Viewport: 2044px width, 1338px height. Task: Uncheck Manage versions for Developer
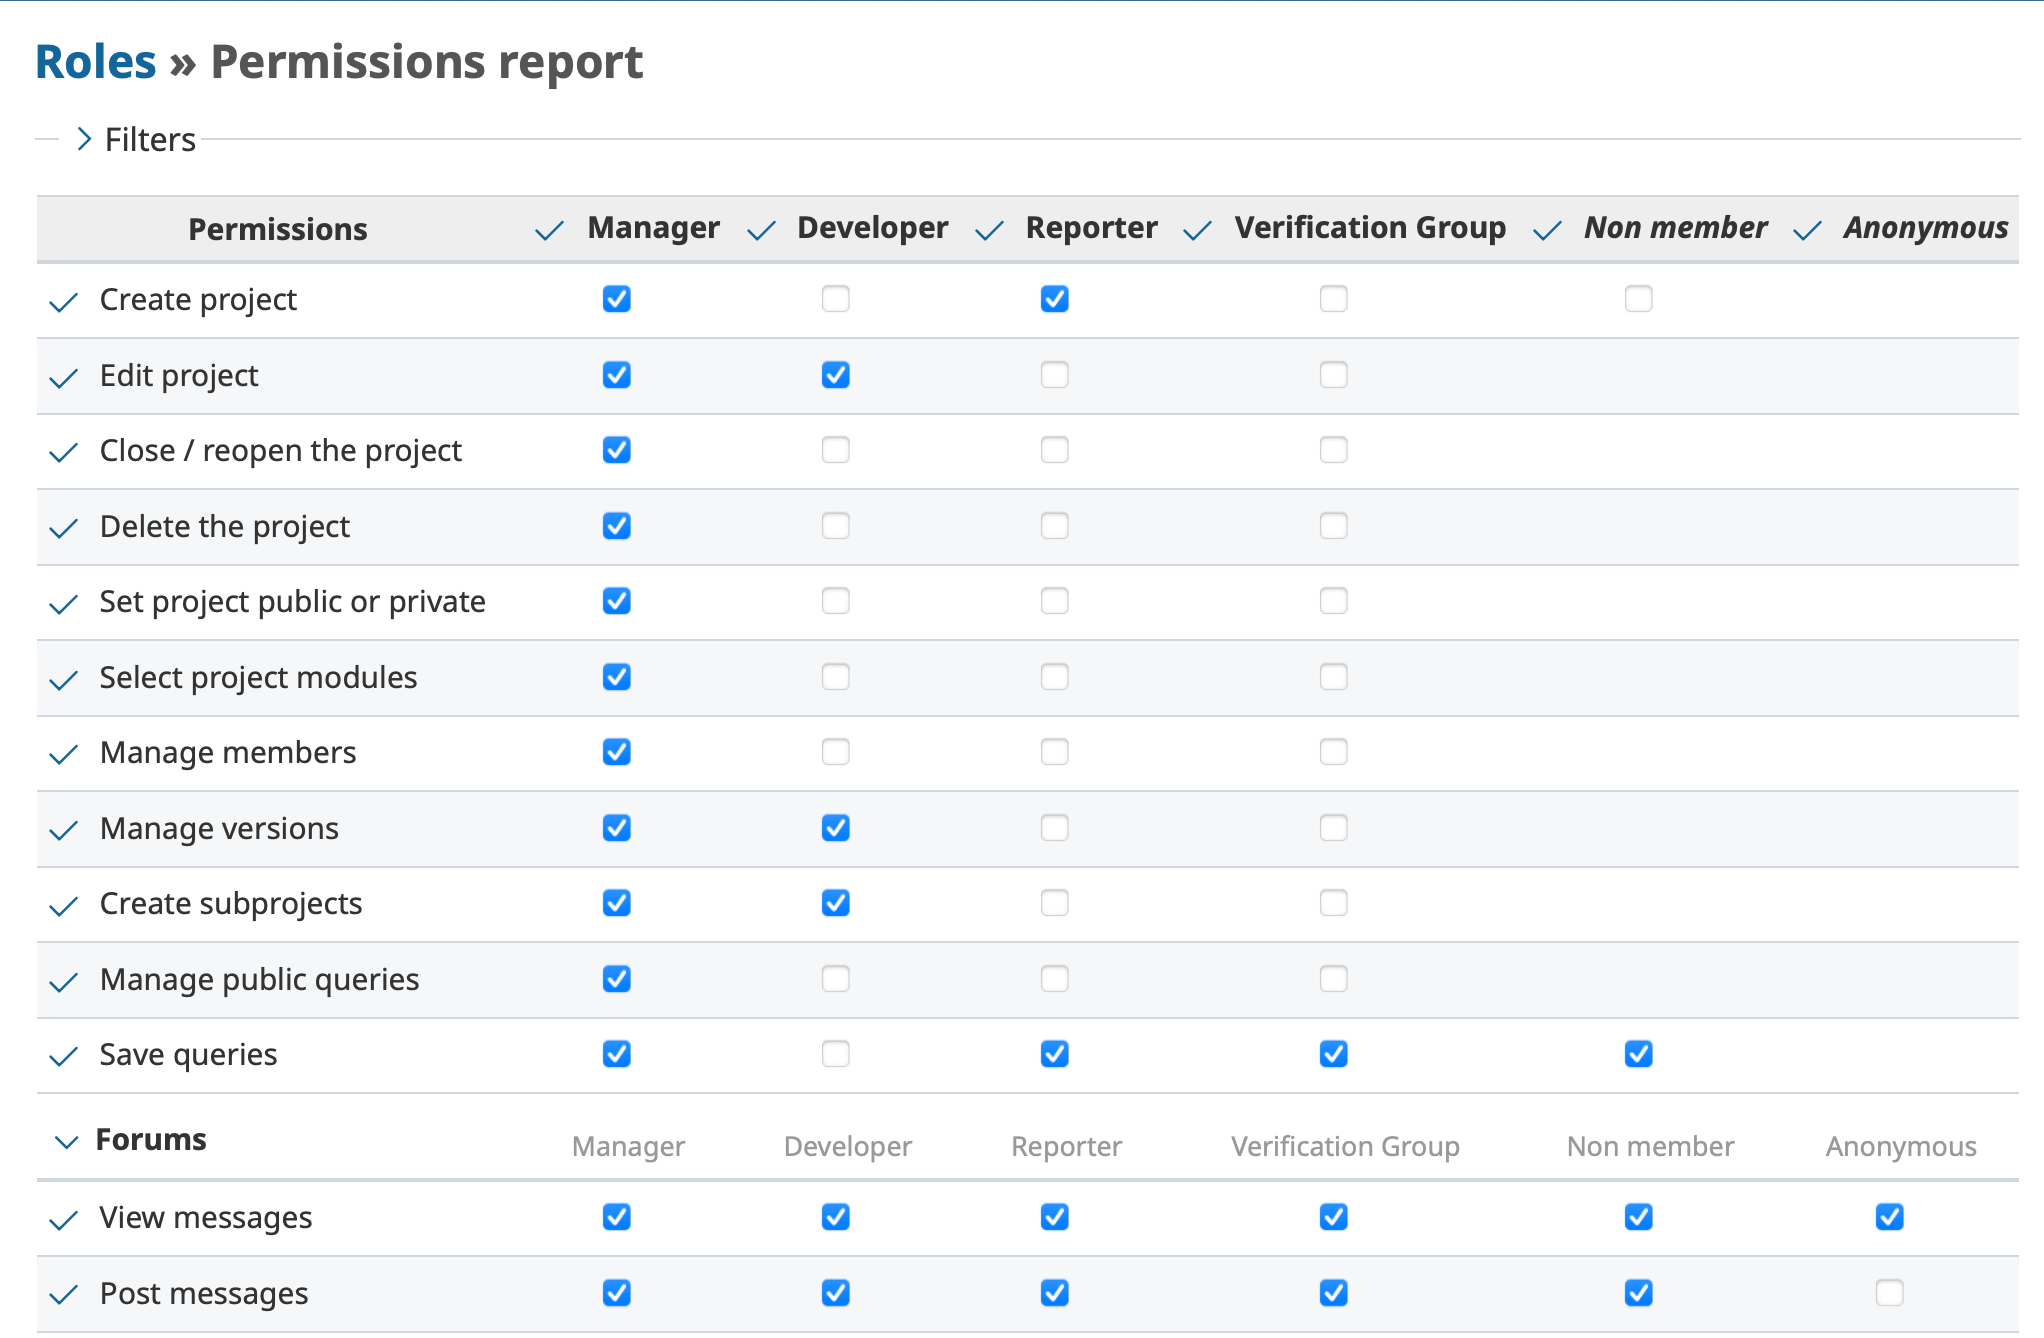tap(836, 828)
